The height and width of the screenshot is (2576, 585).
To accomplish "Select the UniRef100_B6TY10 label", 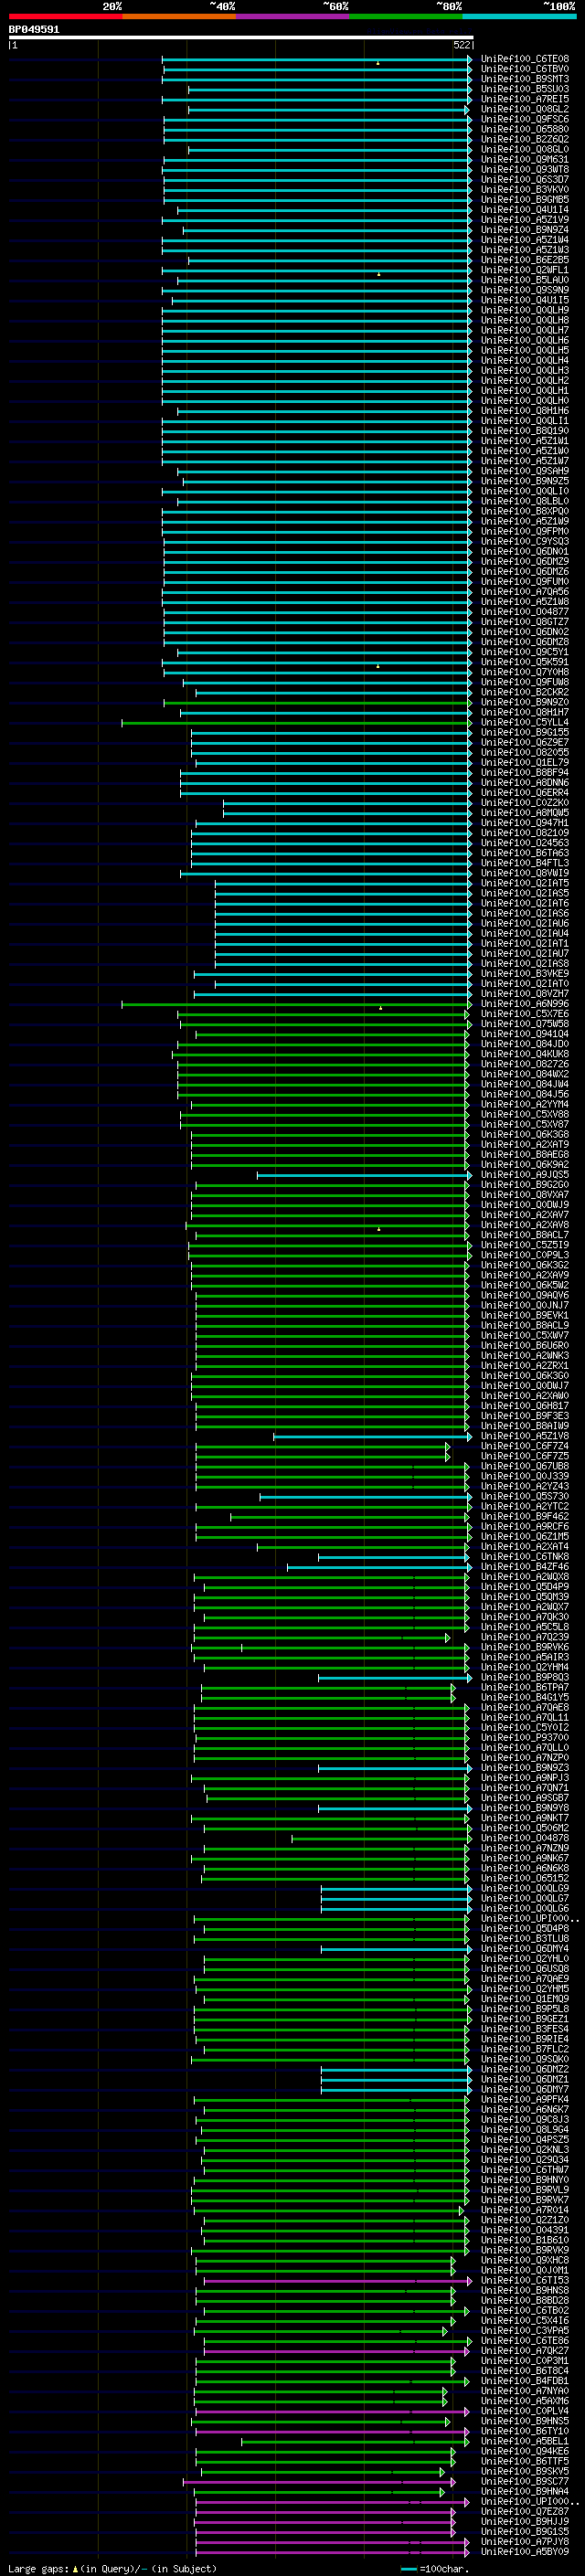I will tap(524, 2431).
